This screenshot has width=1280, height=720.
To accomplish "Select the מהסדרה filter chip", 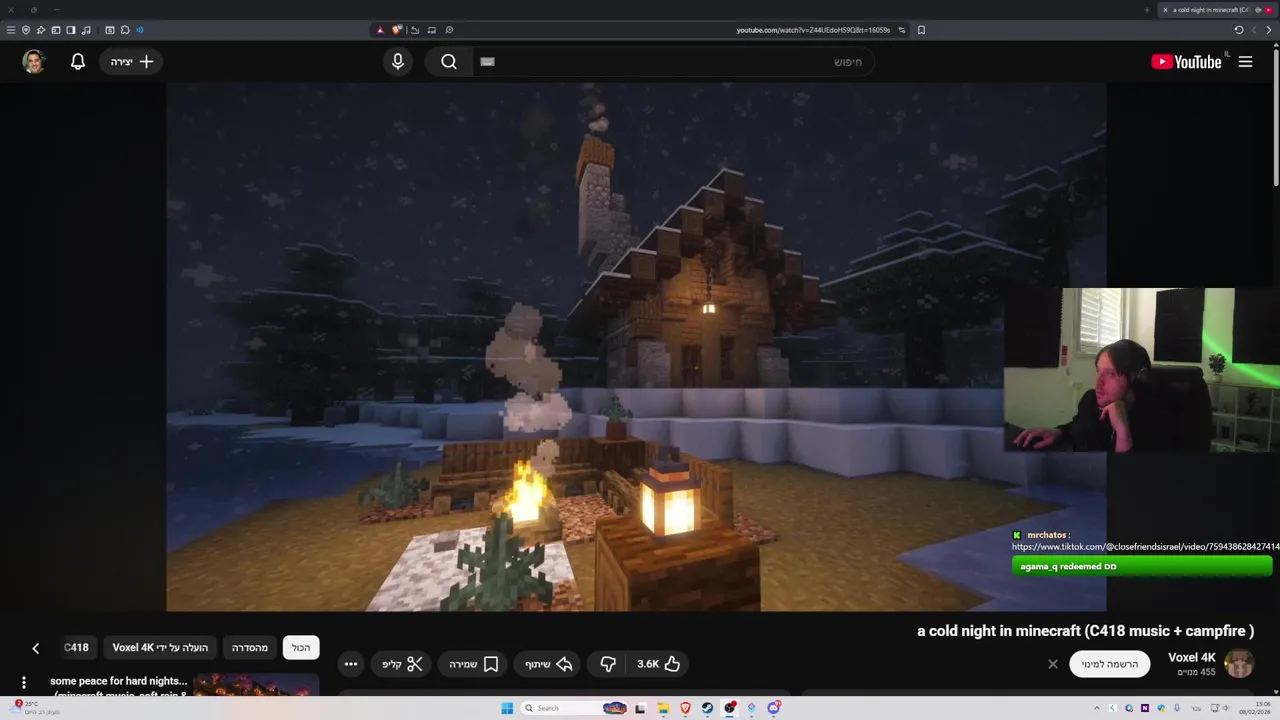I will (x=250, y=648).
